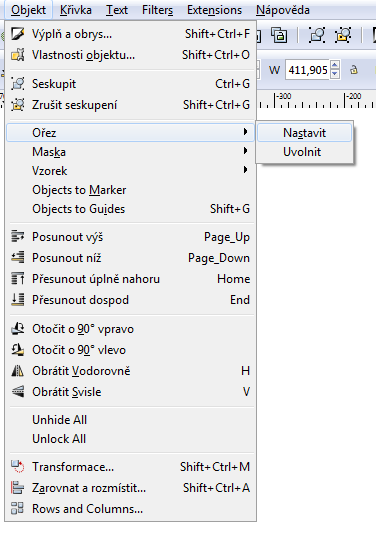Viewport: 376px width, 534px height.
Task: Expand the Vzorek submenu arrow
Action: pos(245,170)
